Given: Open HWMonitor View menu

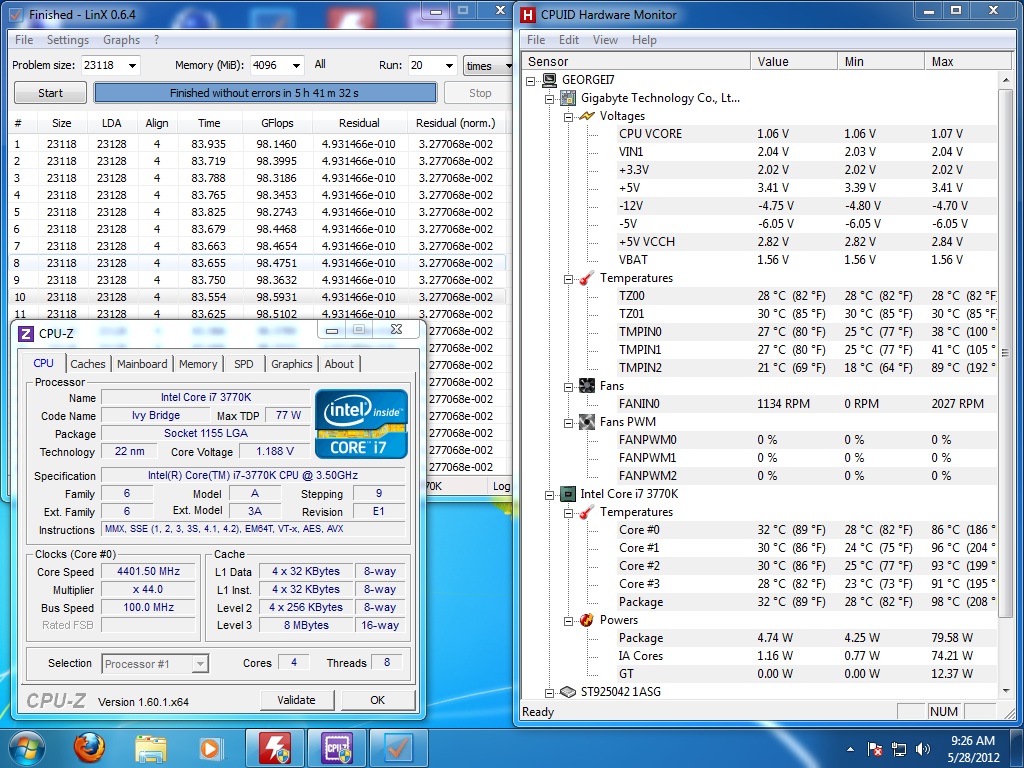Looking at the screenshot, I should pyautogui.click(x=605, y=40).
